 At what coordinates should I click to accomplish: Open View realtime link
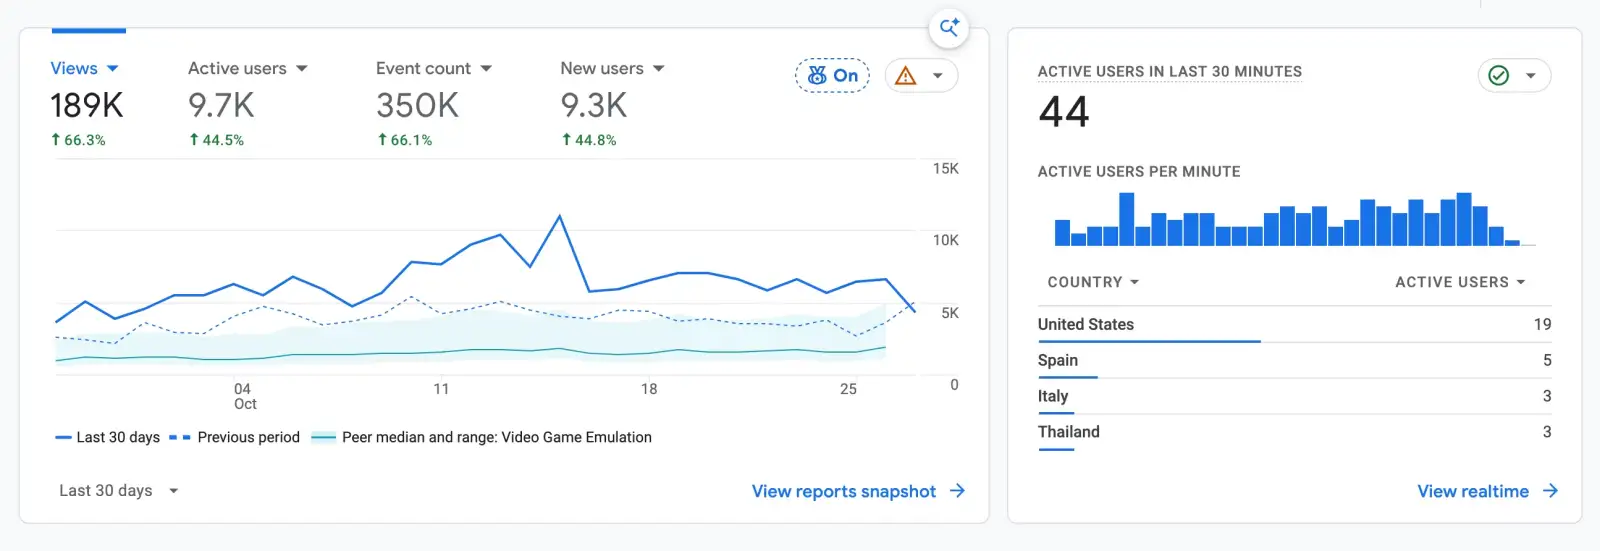click(x=1473, y=491)
